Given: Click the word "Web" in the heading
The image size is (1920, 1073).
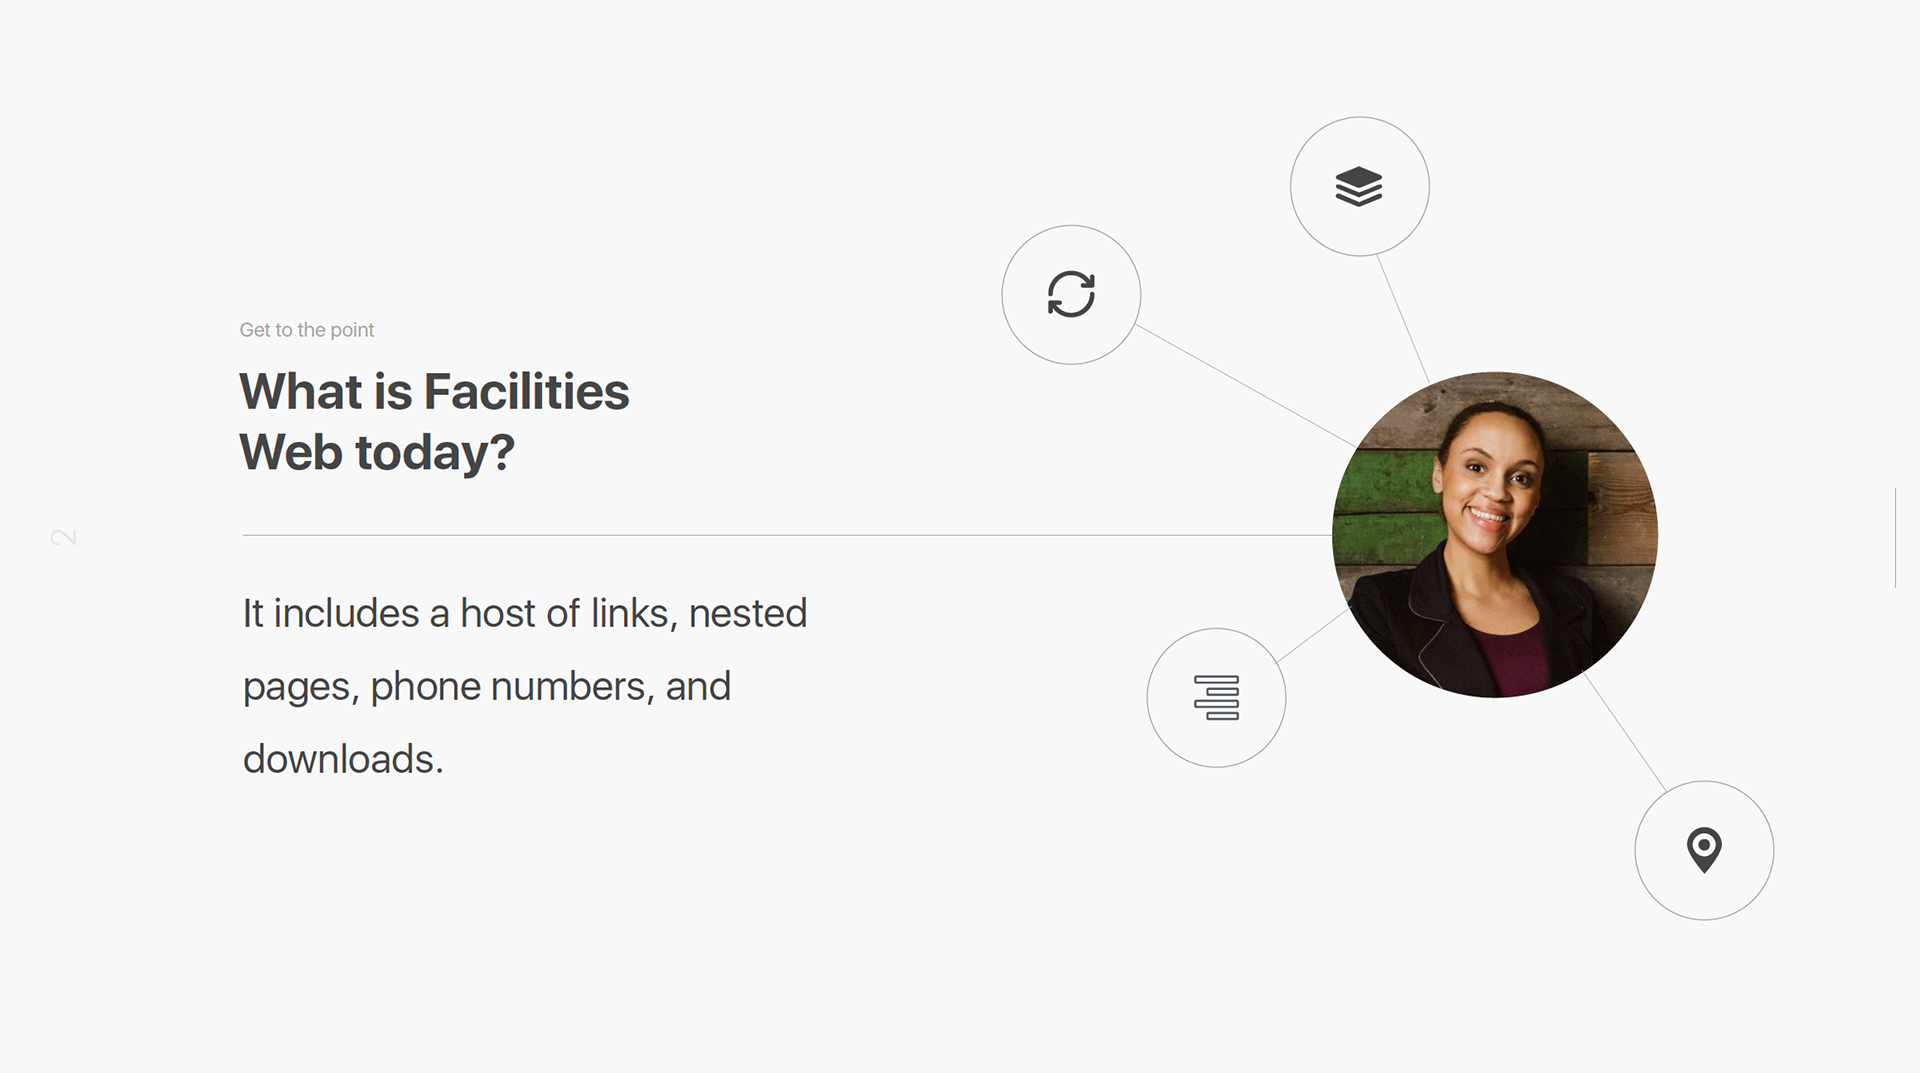Looking at the screenshot, I should point(290,452).
